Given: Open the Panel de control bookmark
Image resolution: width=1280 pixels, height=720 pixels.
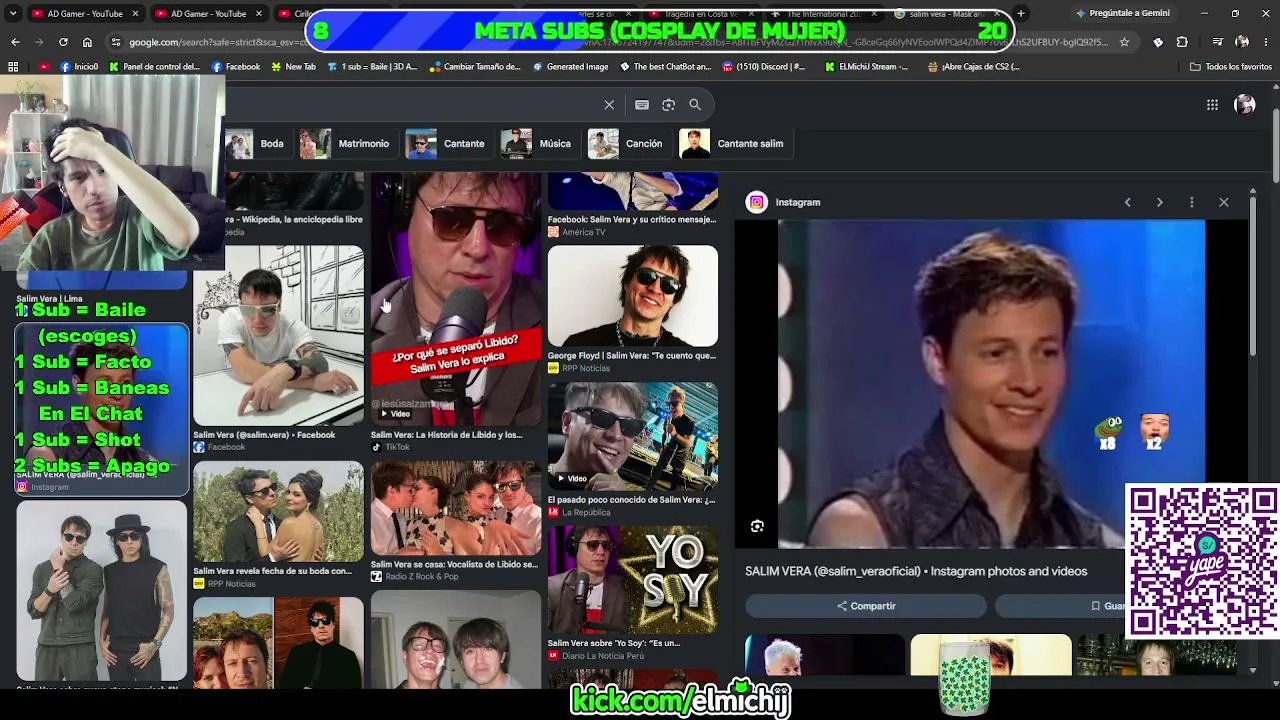Looking at the screenshot, I should (154, 67).
